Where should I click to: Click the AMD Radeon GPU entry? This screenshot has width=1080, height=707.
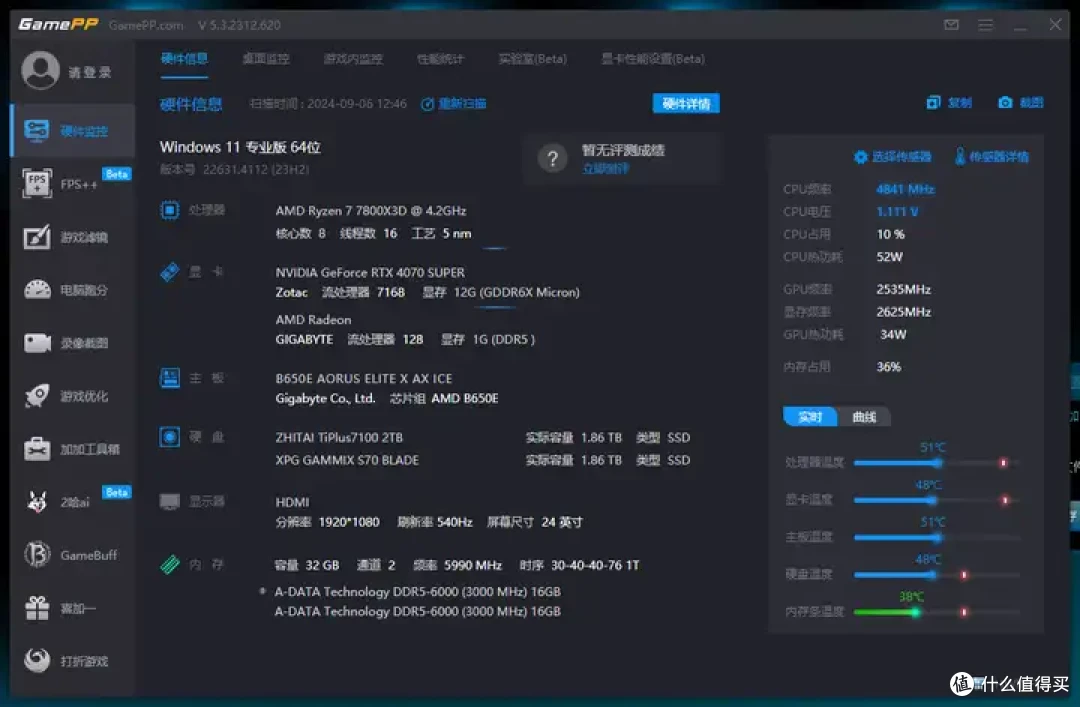tap(313, 320)
